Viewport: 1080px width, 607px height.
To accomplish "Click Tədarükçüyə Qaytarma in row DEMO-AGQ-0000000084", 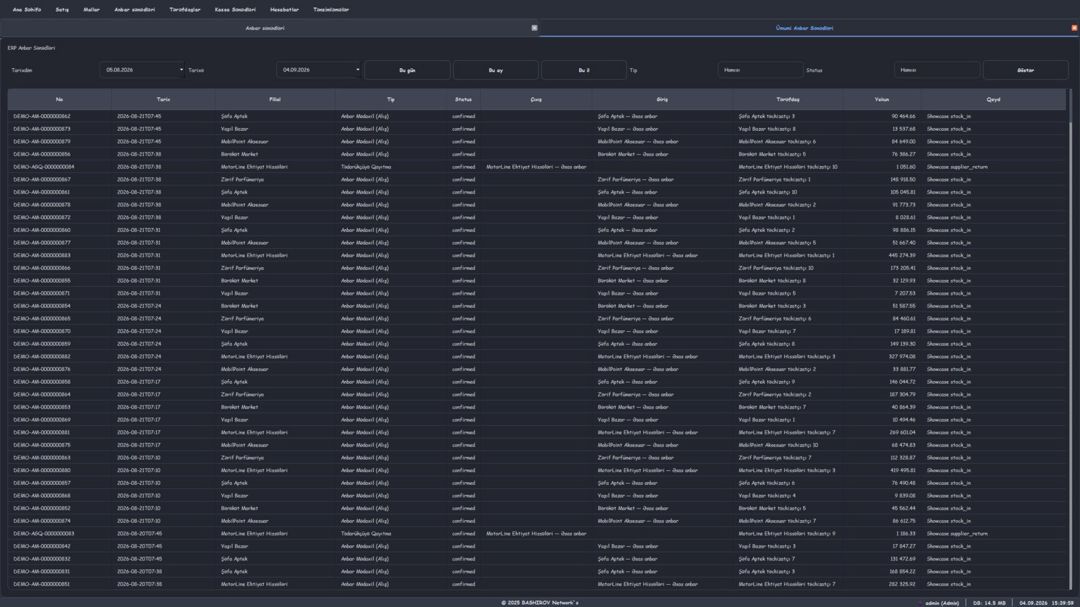I will point(366,167).
